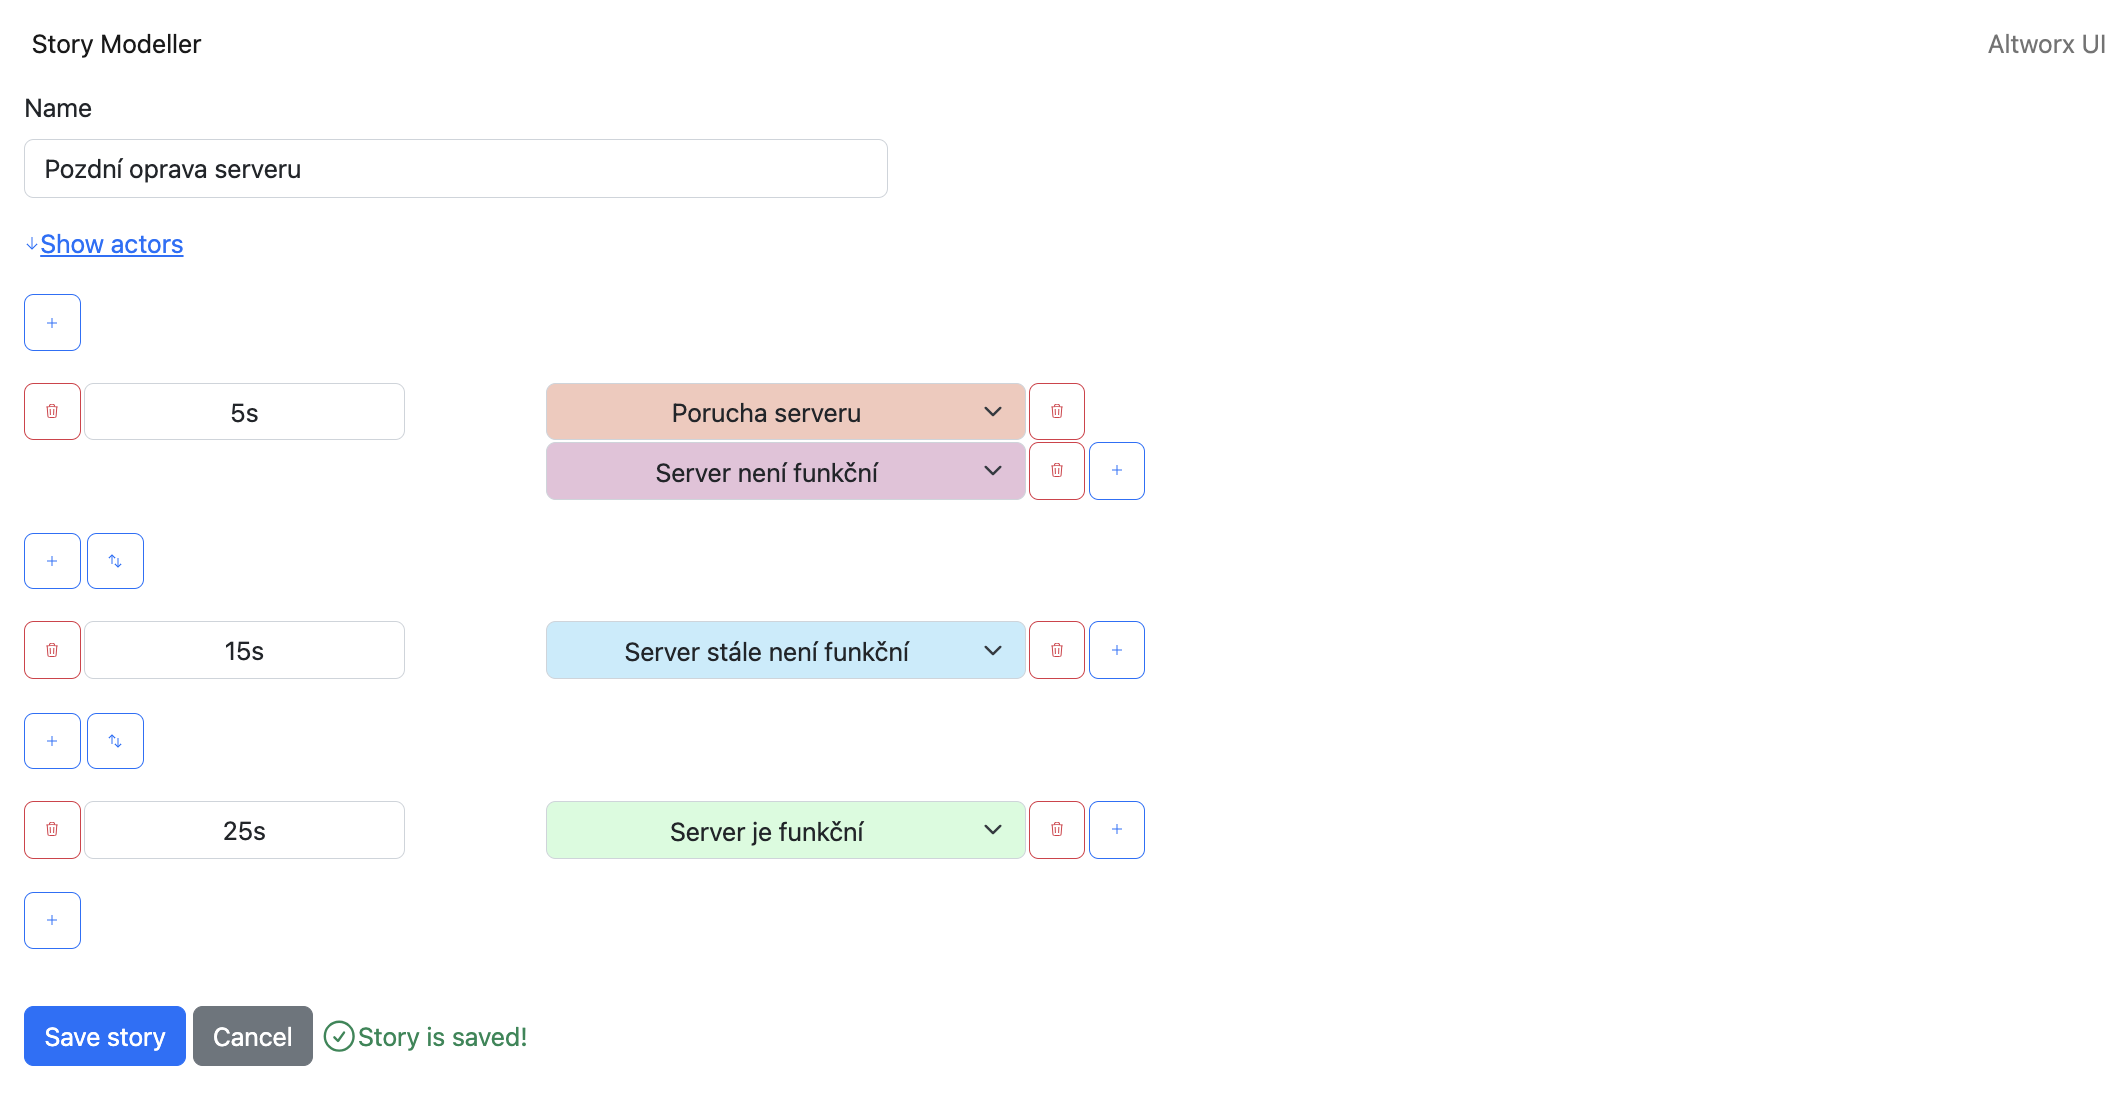The height and width of the screenshot is (1106, 2126).
Task: Expand the Show actors section
Action: coord(111,244)
